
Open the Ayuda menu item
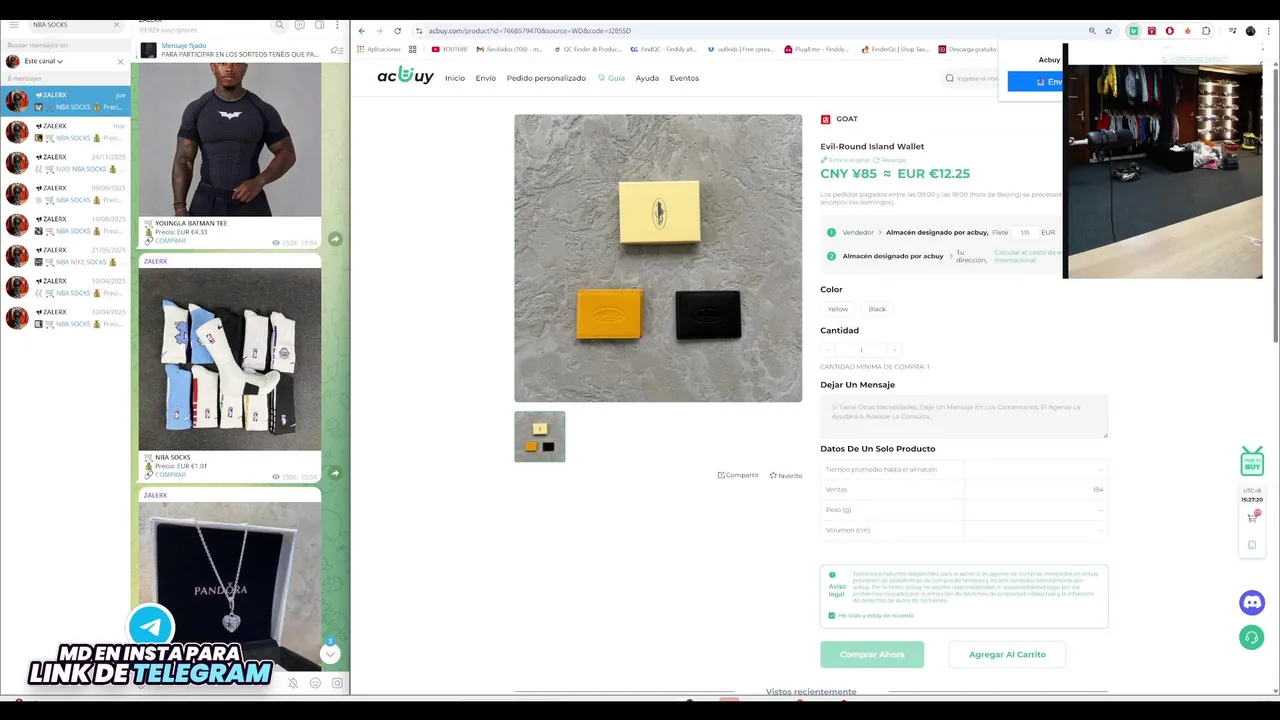tap(647, 78)
